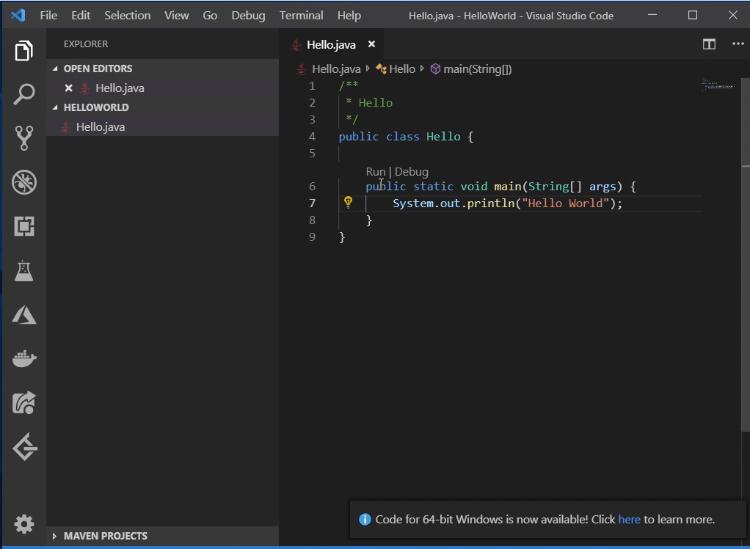The width and height of the screenshot is (750, 549).
Task: Click the code minimap preview
Action: 719,85
